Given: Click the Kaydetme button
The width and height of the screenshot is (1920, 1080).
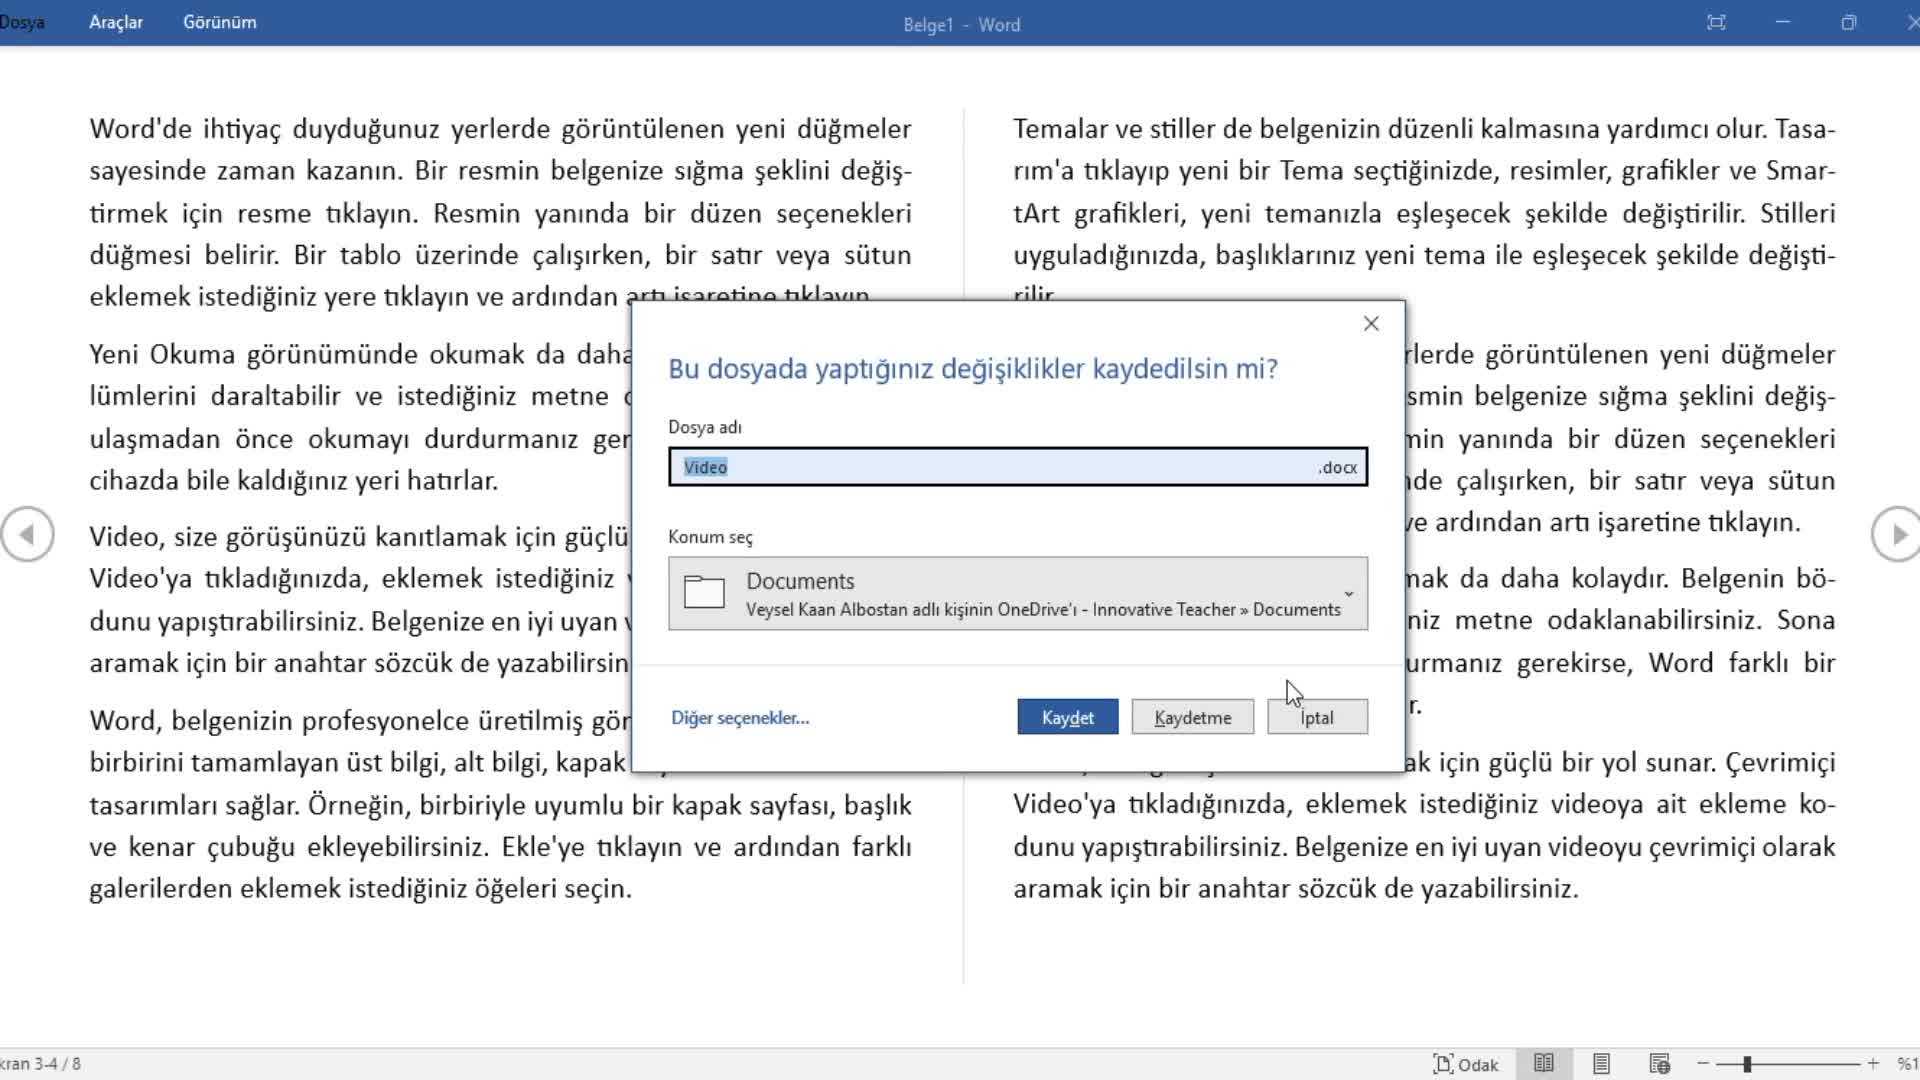Looking at the screenshot, I should pyautogui.click(x=1193, y=717).
